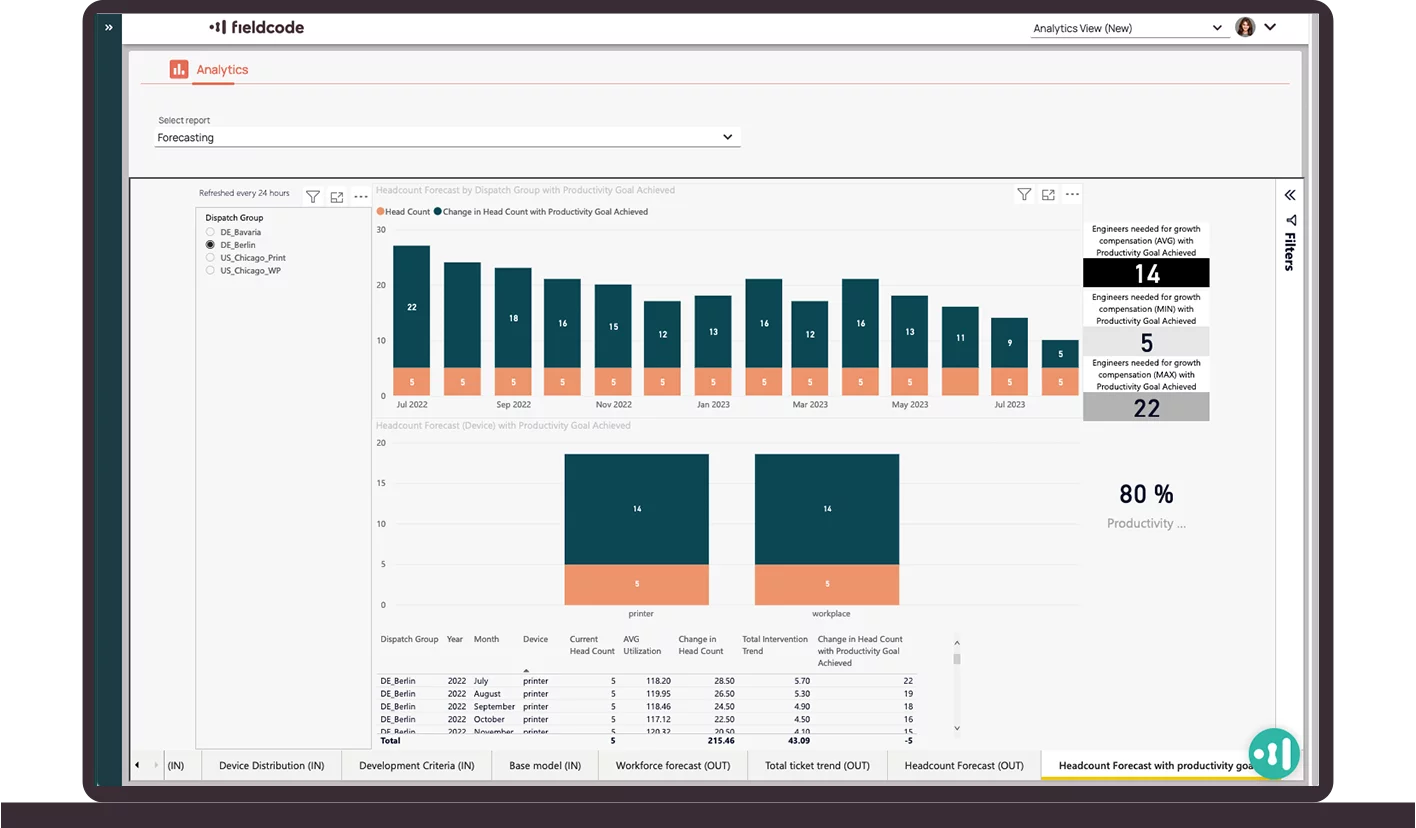The height and width of the screenshot is (828, 1416).
Task: Sort table by AVG Utilization column
Action: point(642,645)
